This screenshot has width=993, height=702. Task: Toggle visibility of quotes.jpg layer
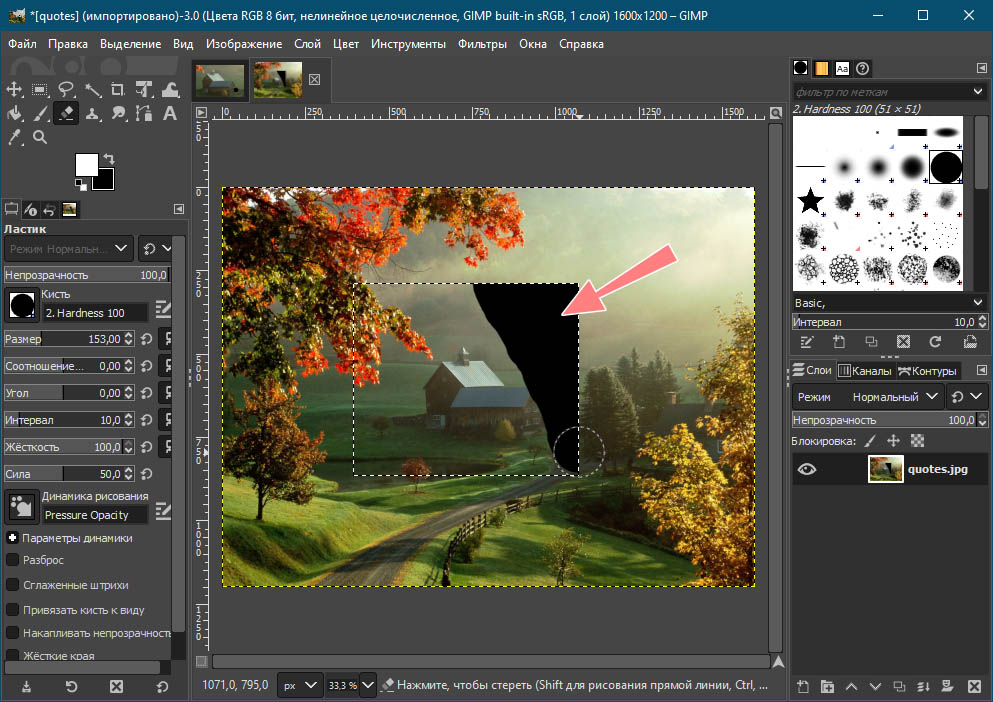click(807, 469)
